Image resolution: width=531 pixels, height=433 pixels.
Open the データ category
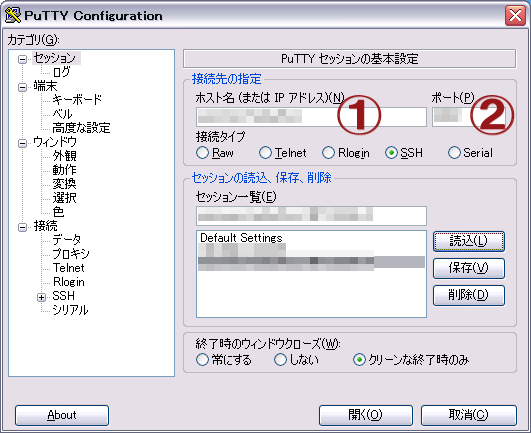67,240
